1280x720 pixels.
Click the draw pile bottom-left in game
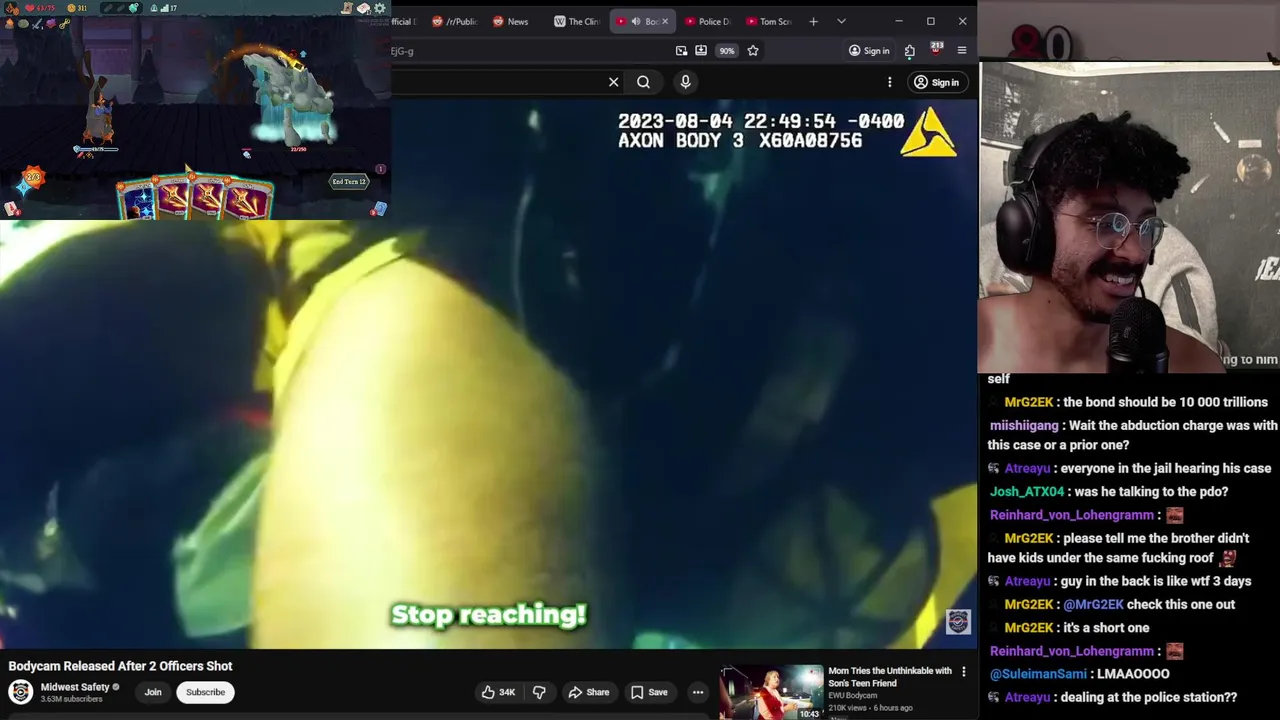coord(11,208)
